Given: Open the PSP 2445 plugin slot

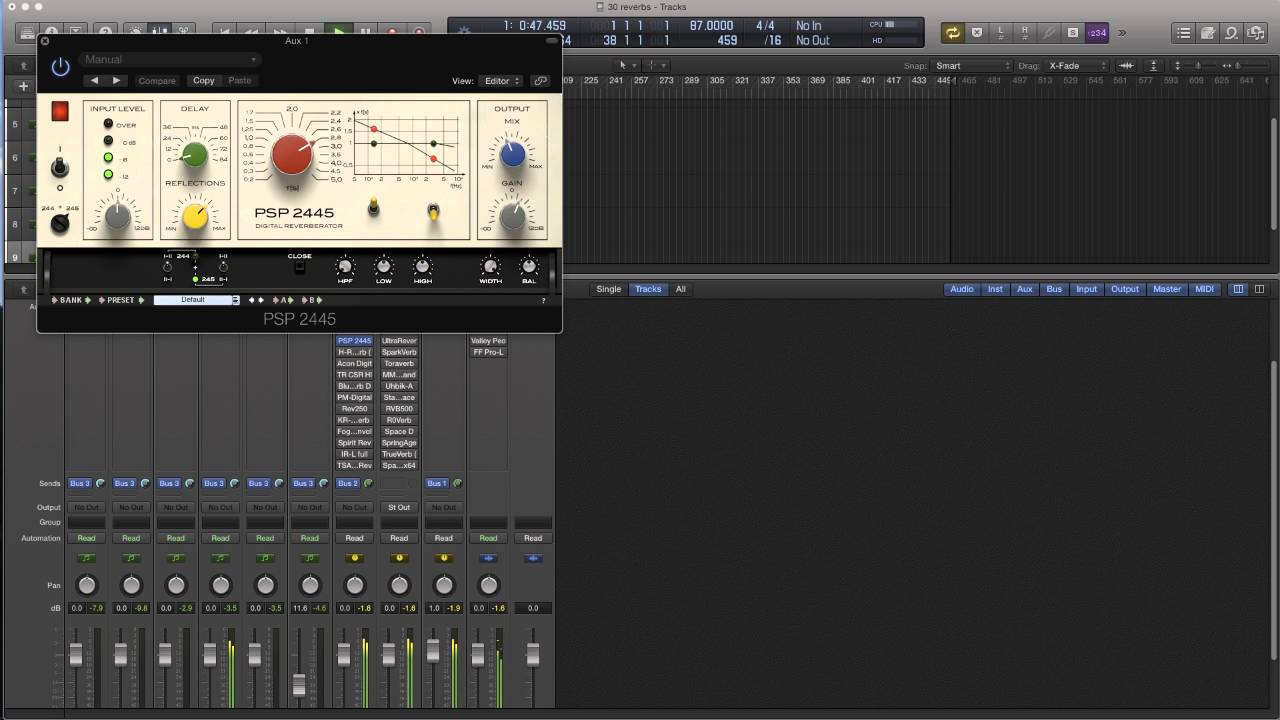Looking at the screenshot, I should (x=354, y=341).
